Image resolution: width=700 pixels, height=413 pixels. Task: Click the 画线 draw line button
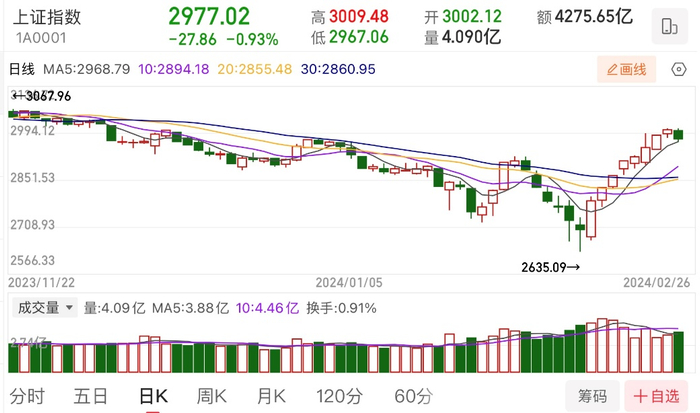(626, 69)
